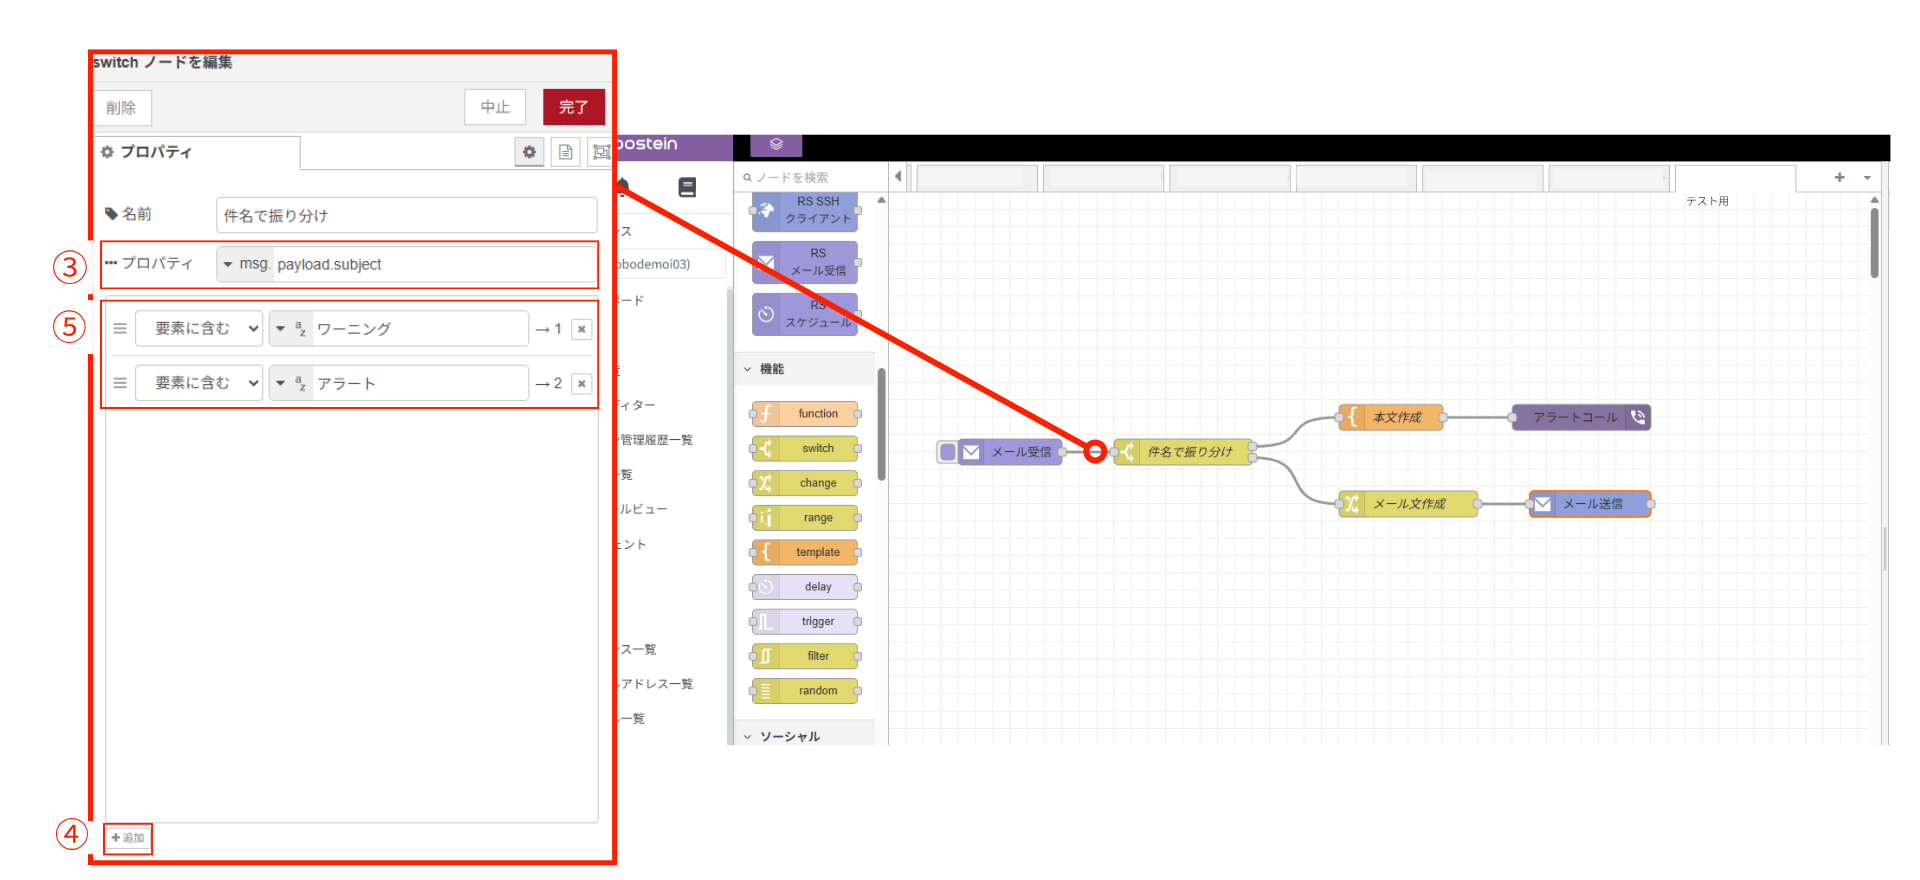Open second rule 要素に含む condition dropdown
The image size is (1920, 880).
click(199, 384)
